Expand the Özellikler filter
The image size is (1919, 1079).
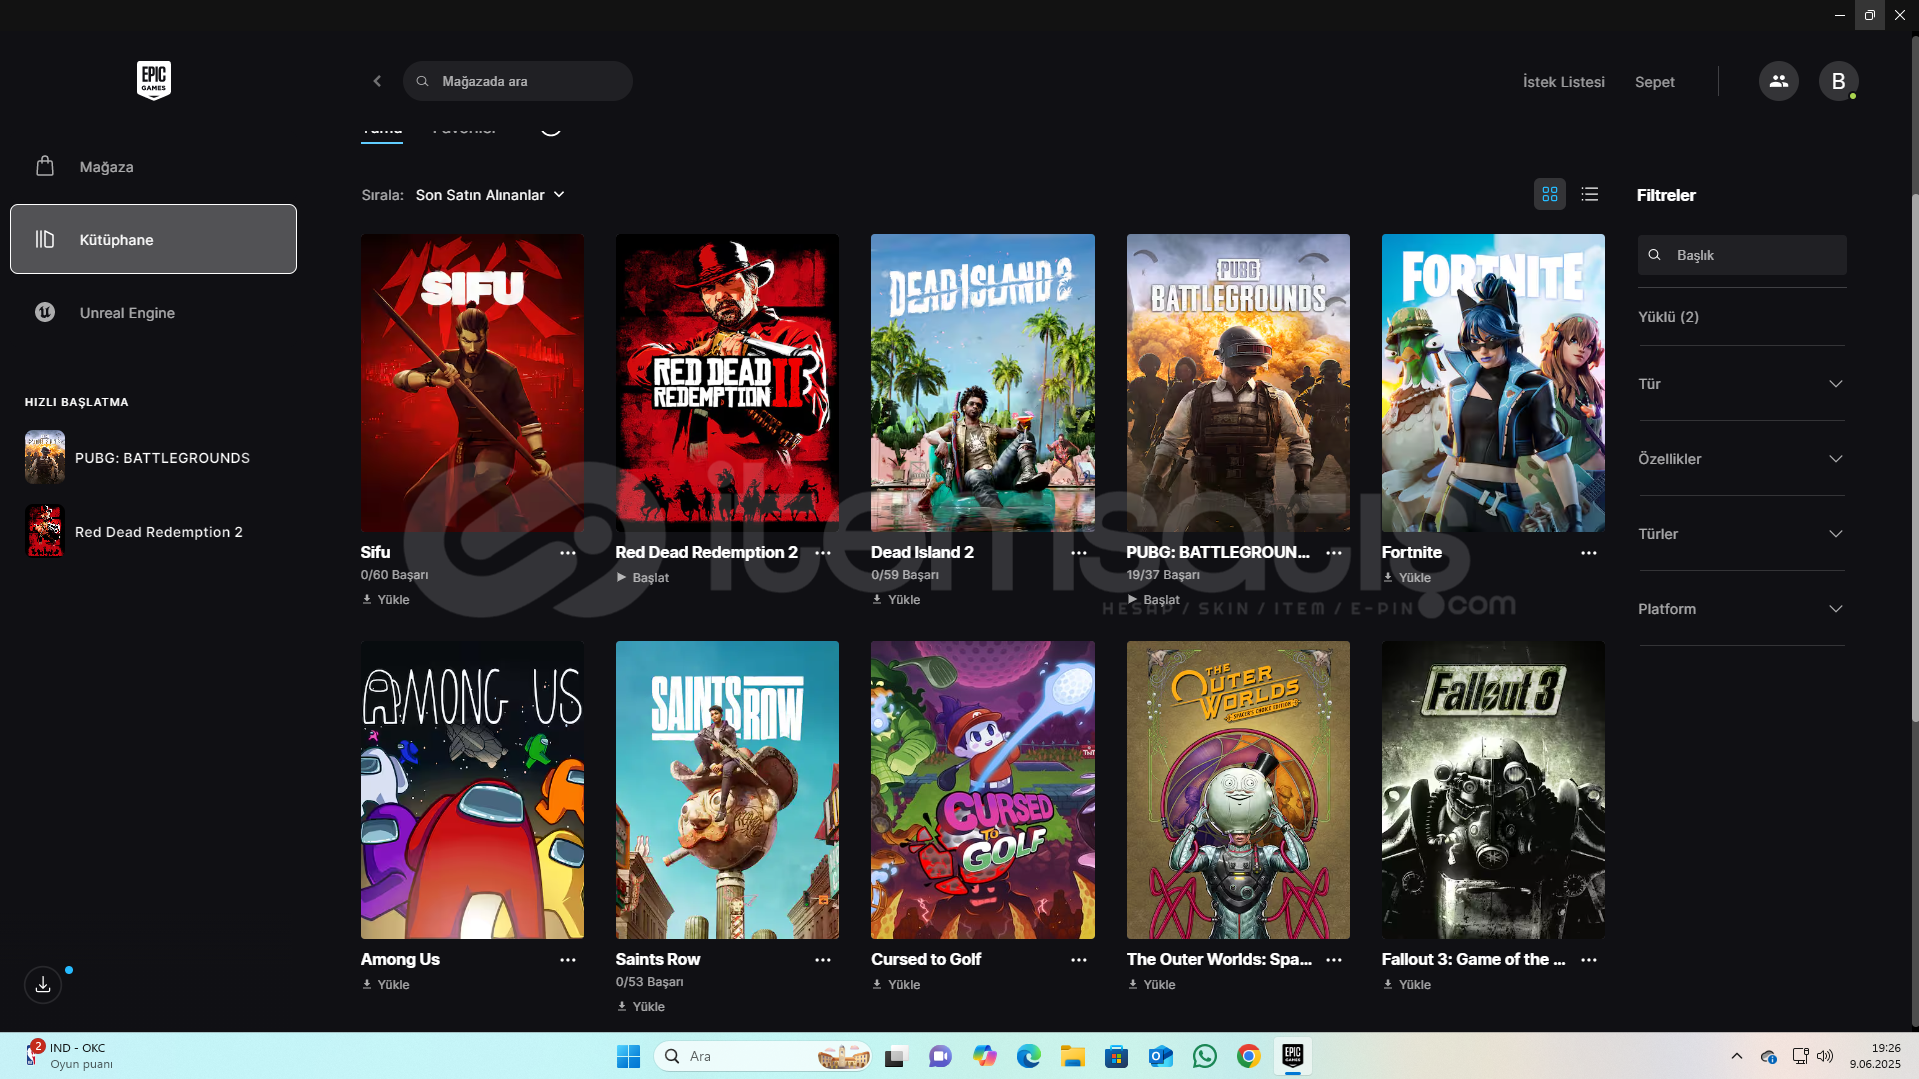pyautogui.click(x=1741, y=459)
